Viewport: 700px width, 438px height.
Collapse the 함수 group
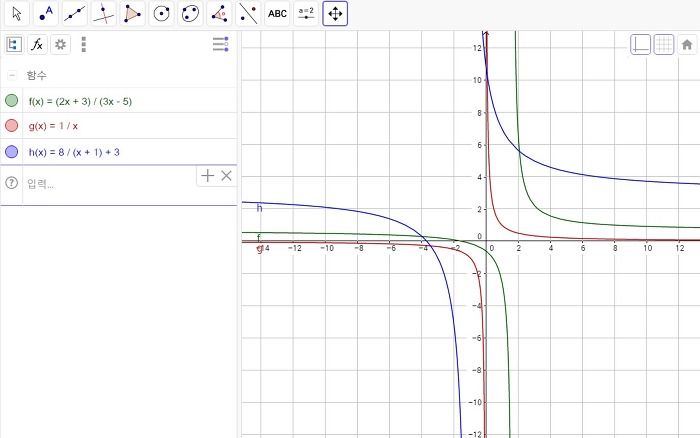pos(12,75)
